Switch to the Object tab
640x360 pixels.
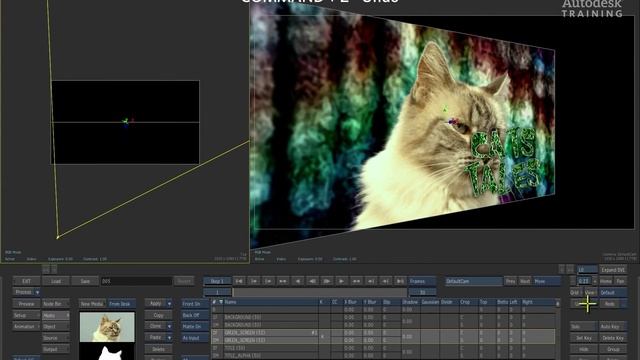(56, 327)
